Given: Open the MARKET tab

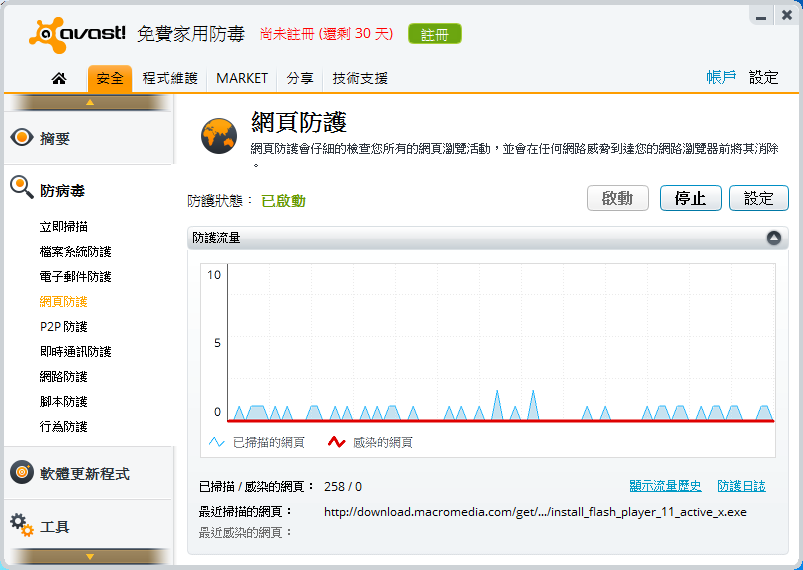Looking at the screenshot, I should (242, 78).
